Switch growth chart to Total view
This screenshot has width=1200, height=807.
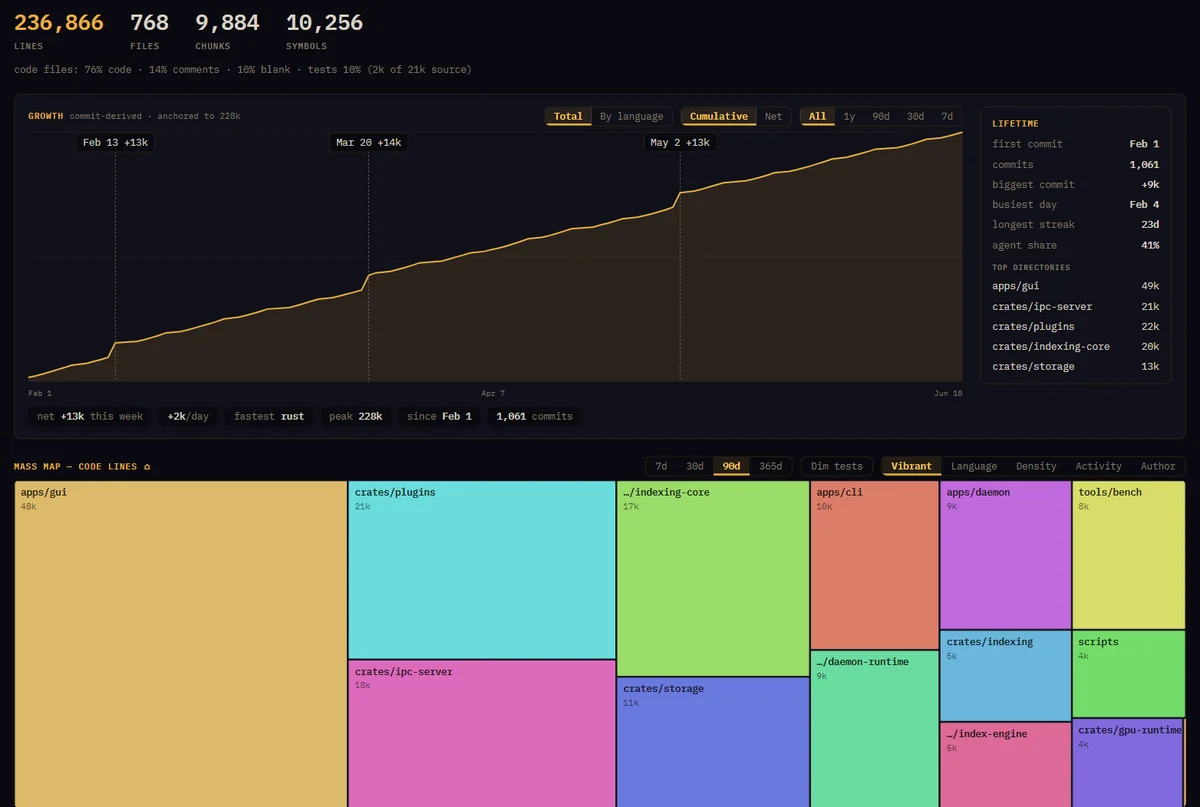click(x=568, y=117)
